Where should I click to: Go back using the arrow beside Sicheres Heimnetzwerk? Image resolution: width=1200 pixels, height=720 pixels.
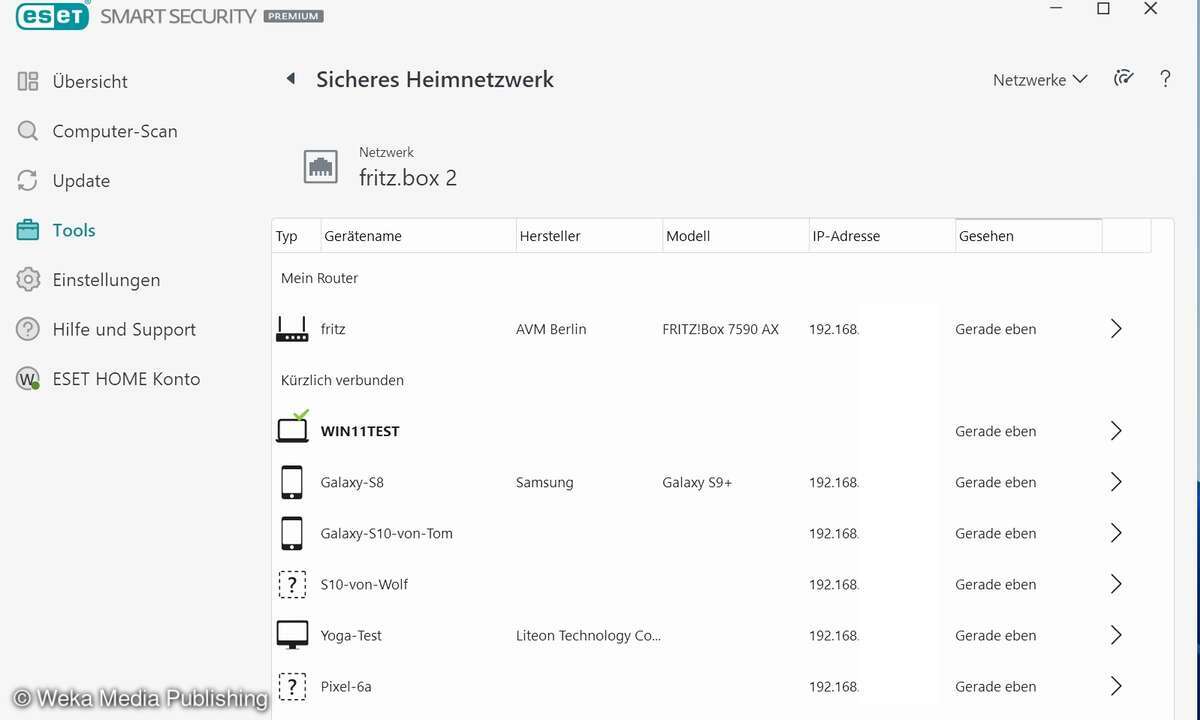click(291, 79)
